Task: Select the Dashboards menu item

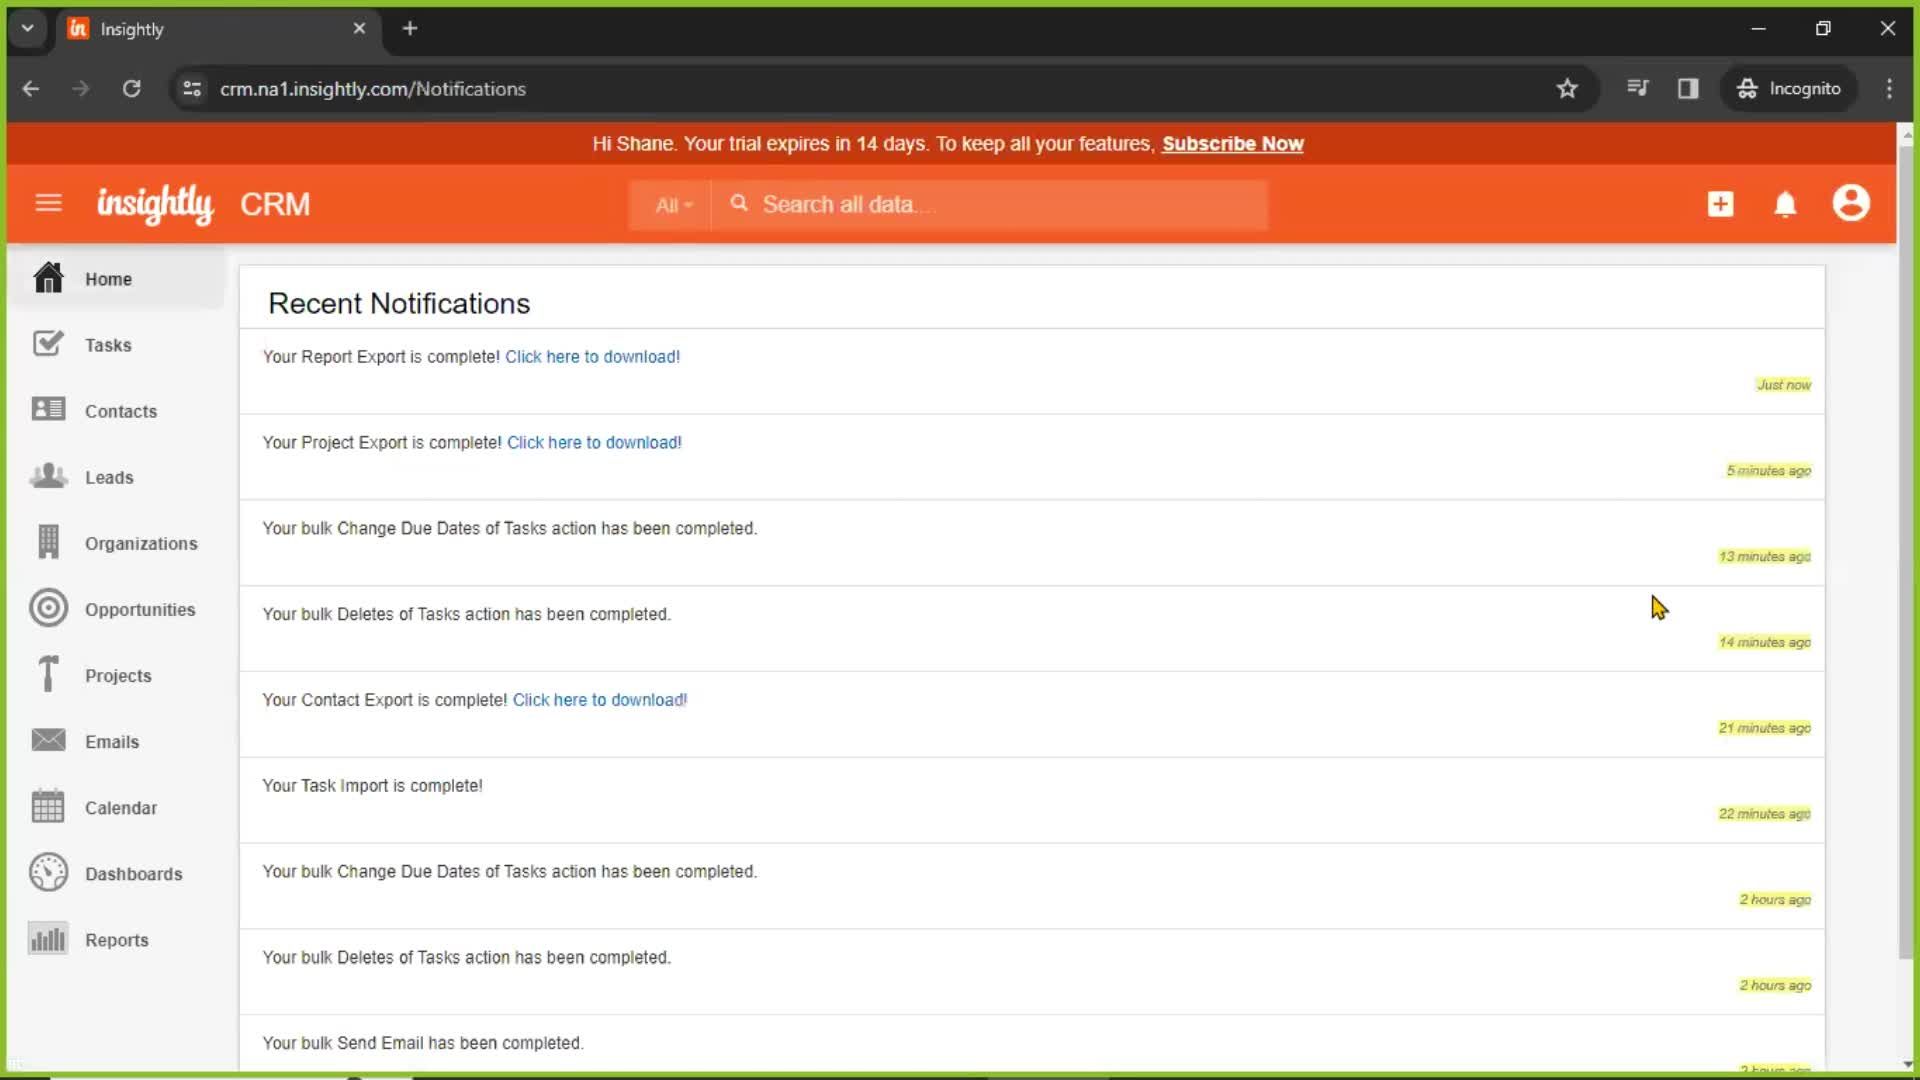Action: (x=133, y=873)
